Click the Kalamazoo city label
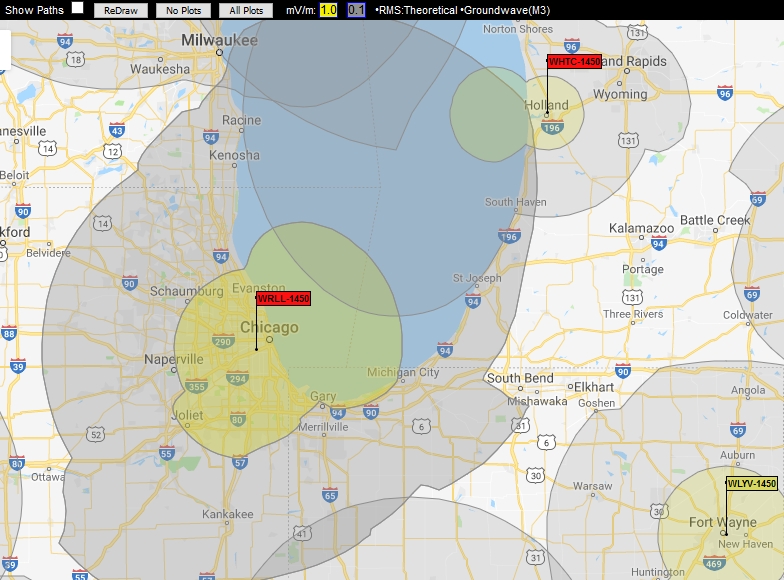The image size is (784, 580). (x=642, y=228)
